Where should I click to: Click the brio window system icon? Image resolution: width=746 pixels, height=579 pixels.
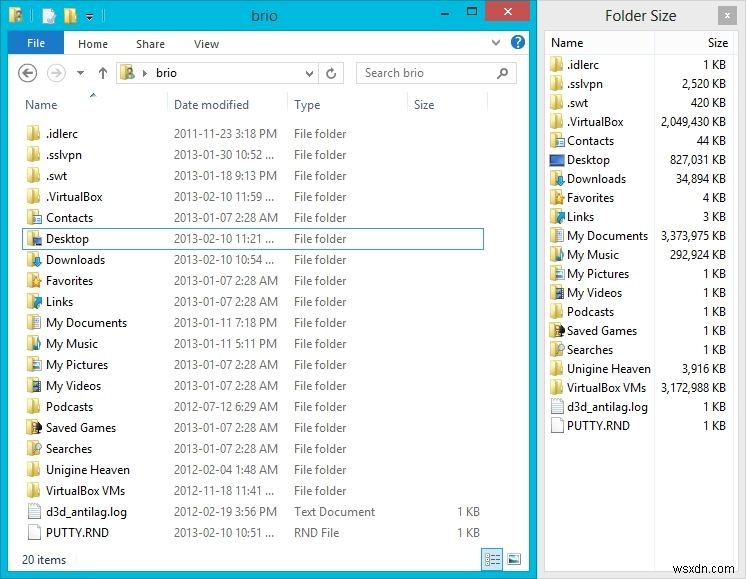pos(15,15)
